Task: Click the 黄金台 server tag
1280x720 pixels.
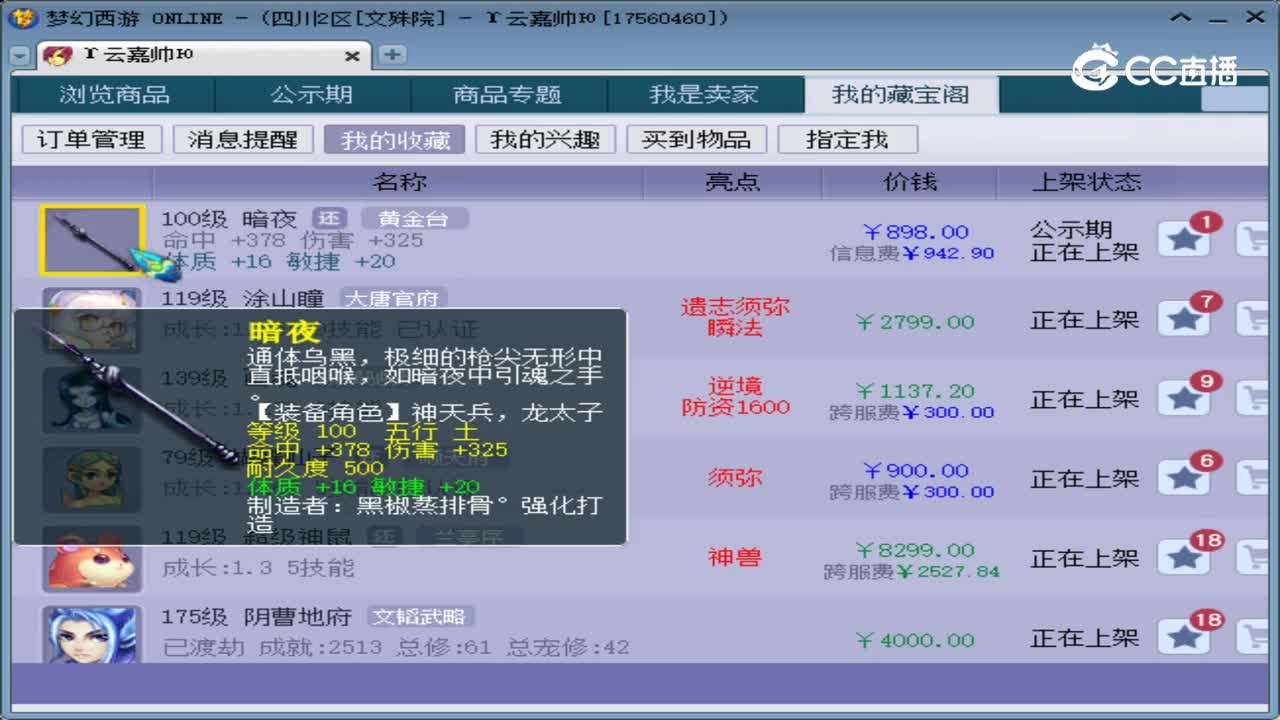Action: coord(414,219)
